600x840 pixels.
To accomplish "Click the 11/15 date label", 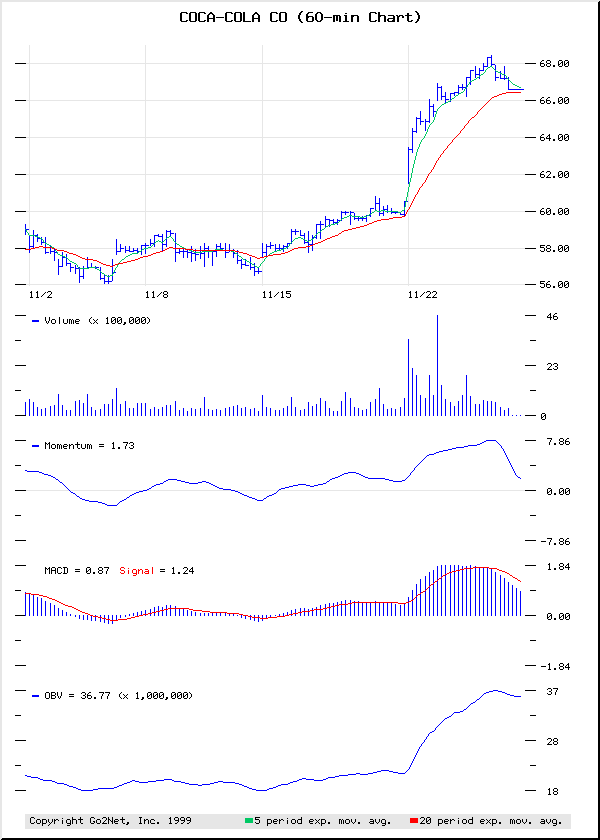I will point(275,295).
